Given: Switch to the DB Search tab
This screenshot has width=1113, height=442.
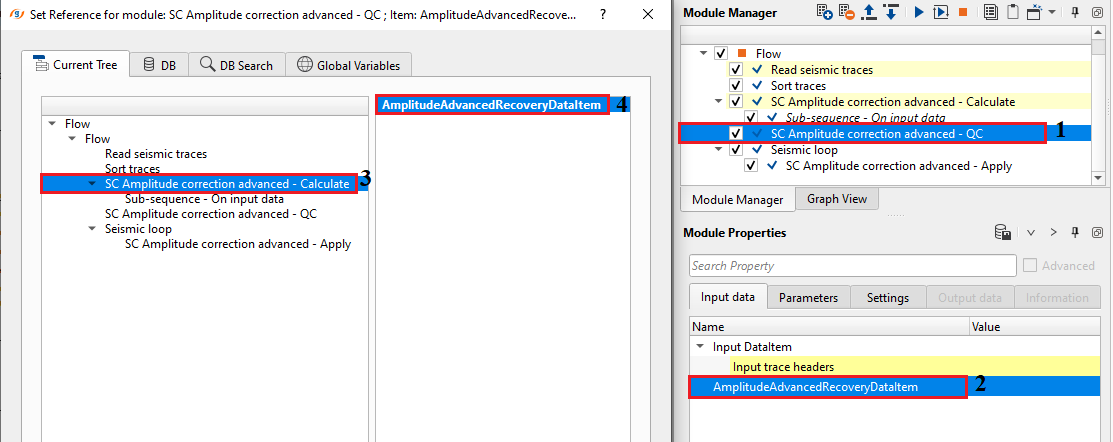Looking at the screenshot, I should pos(237,65).
